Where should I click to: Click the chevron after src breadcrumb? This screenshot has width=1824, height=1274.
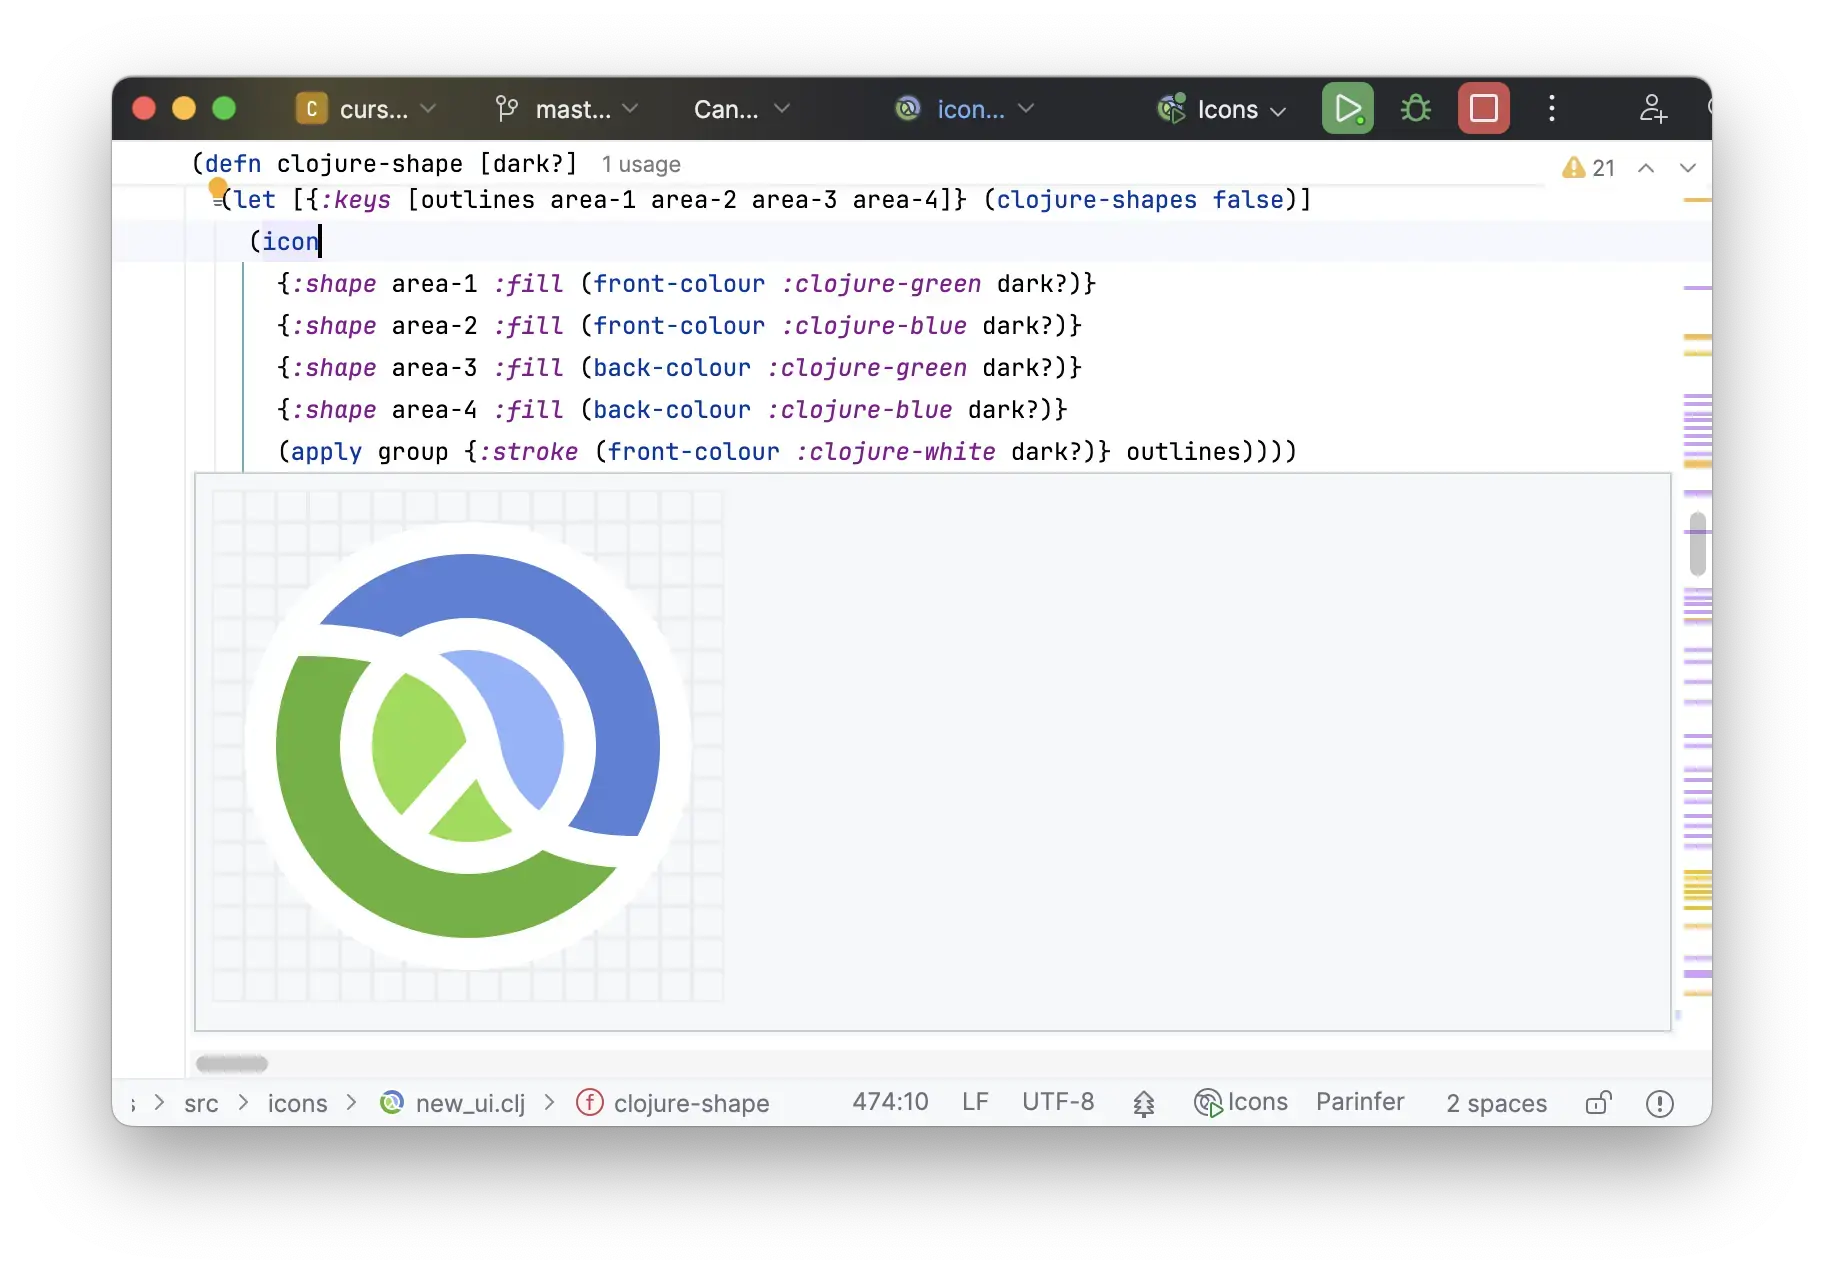(x=243, y=1102)
